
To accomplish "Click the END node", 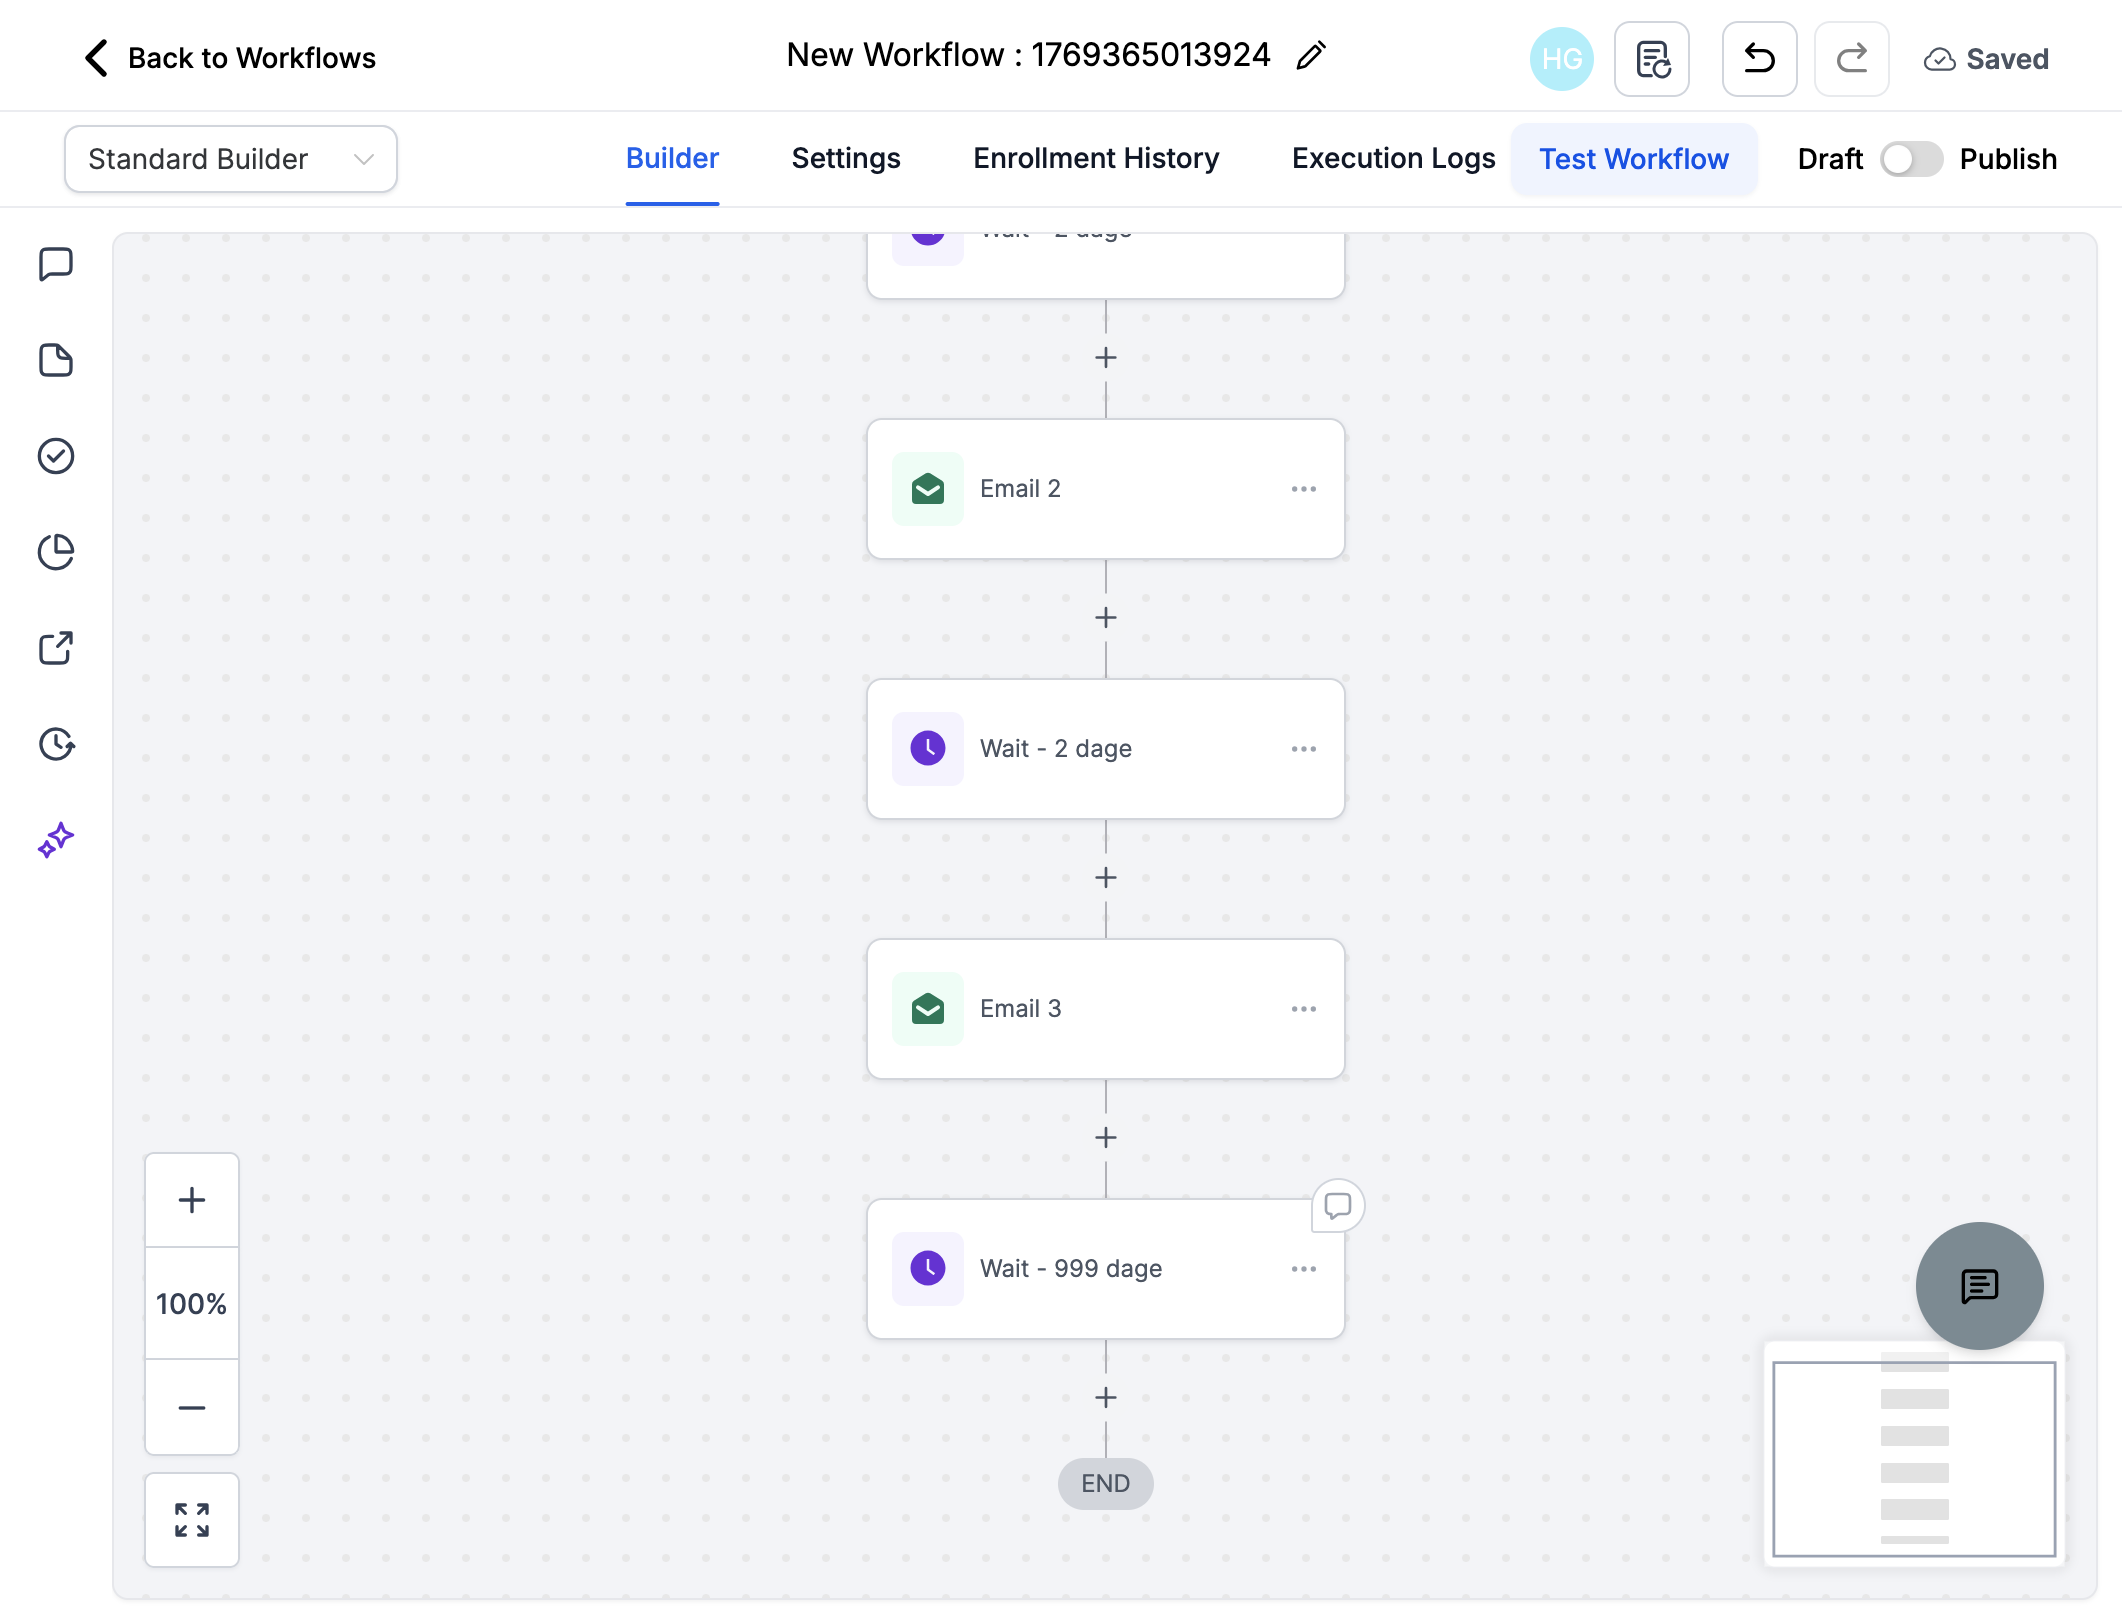I will 1105,1484.
